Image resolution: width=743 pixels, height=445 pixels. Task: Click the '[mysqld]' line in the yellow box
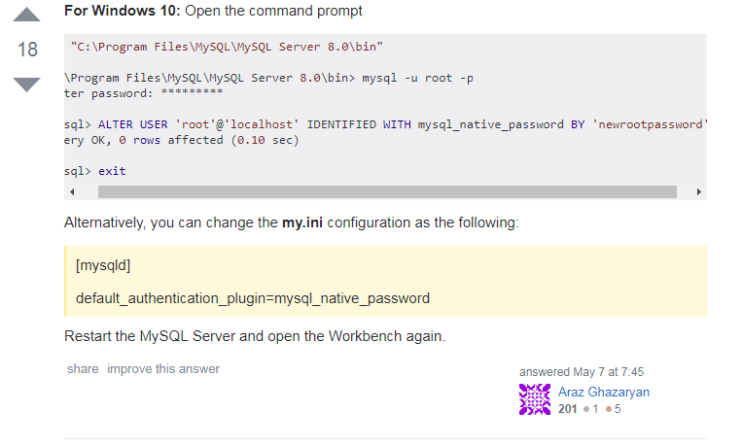coord(103,267)
